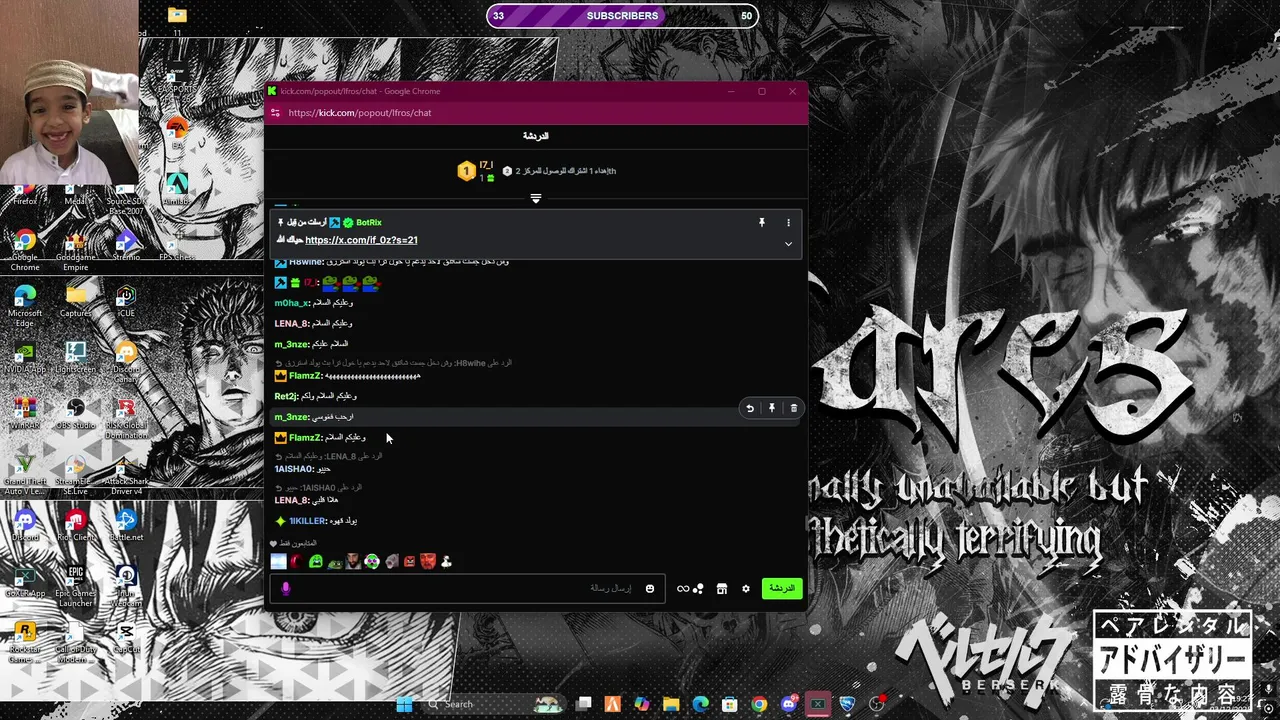Click username 1AISHA0 in chat

pos(294,469)
